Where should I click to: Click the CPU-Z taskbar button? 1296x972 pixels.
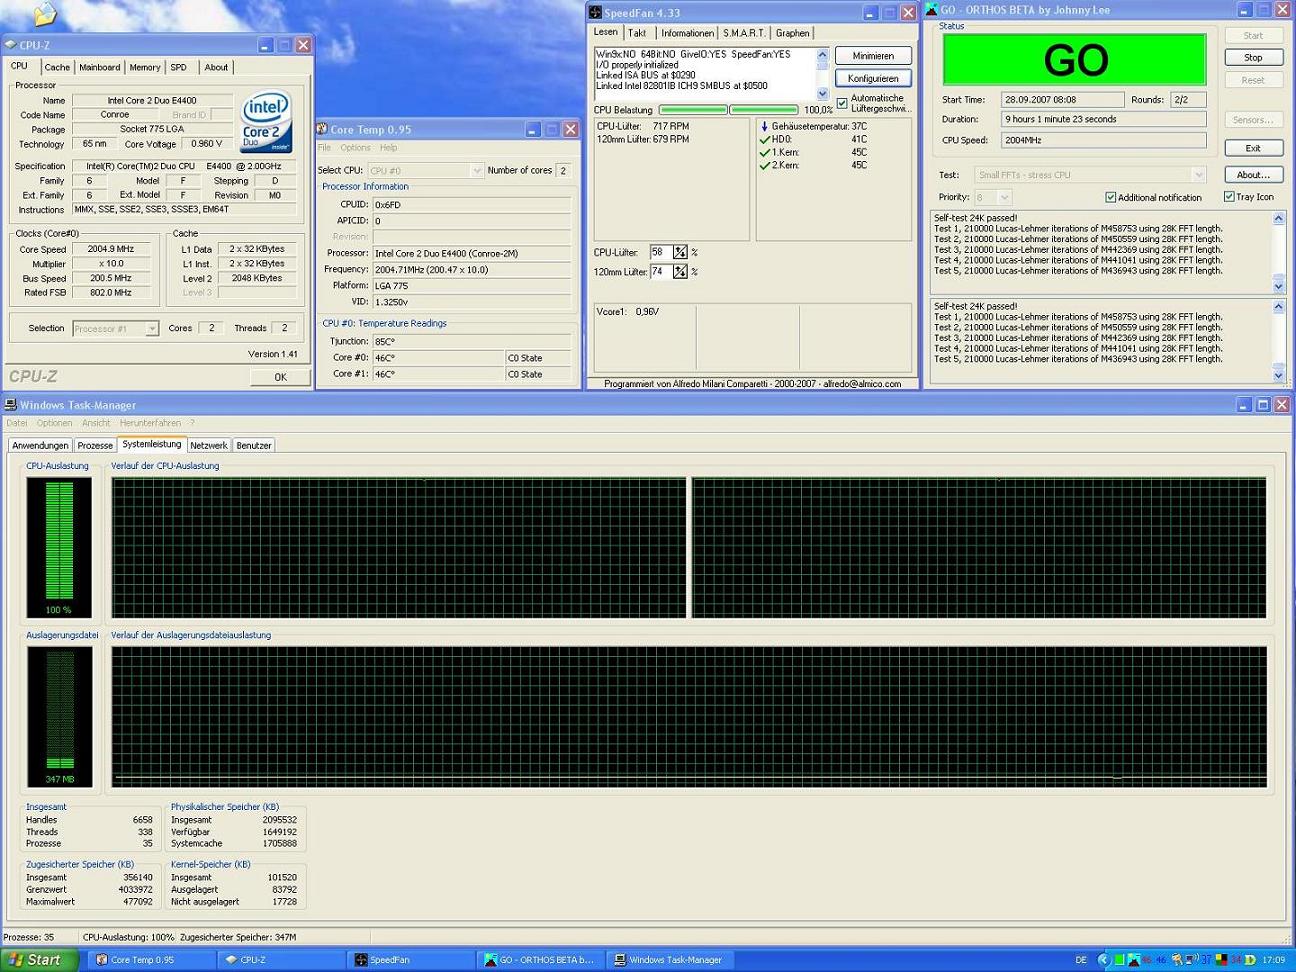(282, 960)
